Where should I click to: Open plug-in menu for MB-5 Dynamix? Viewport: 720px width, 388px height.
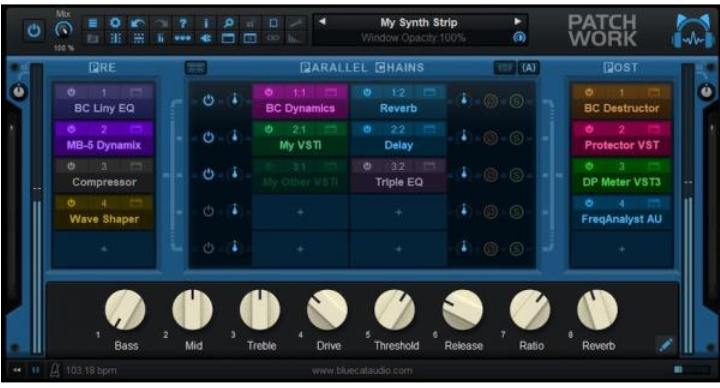pyautogui.click(x=104, y=146)
